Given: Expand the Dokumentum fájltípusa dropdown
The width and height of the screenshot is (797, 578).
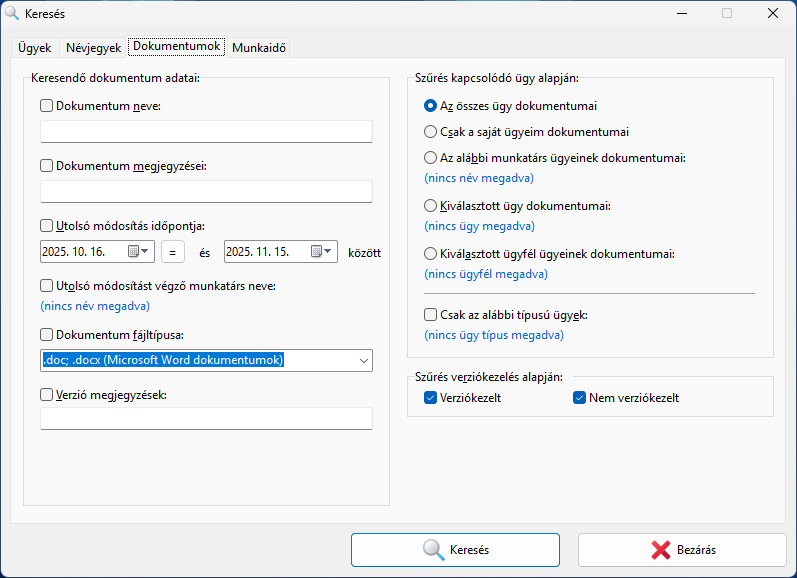Looking at the screenshot, I should (361, 360).
